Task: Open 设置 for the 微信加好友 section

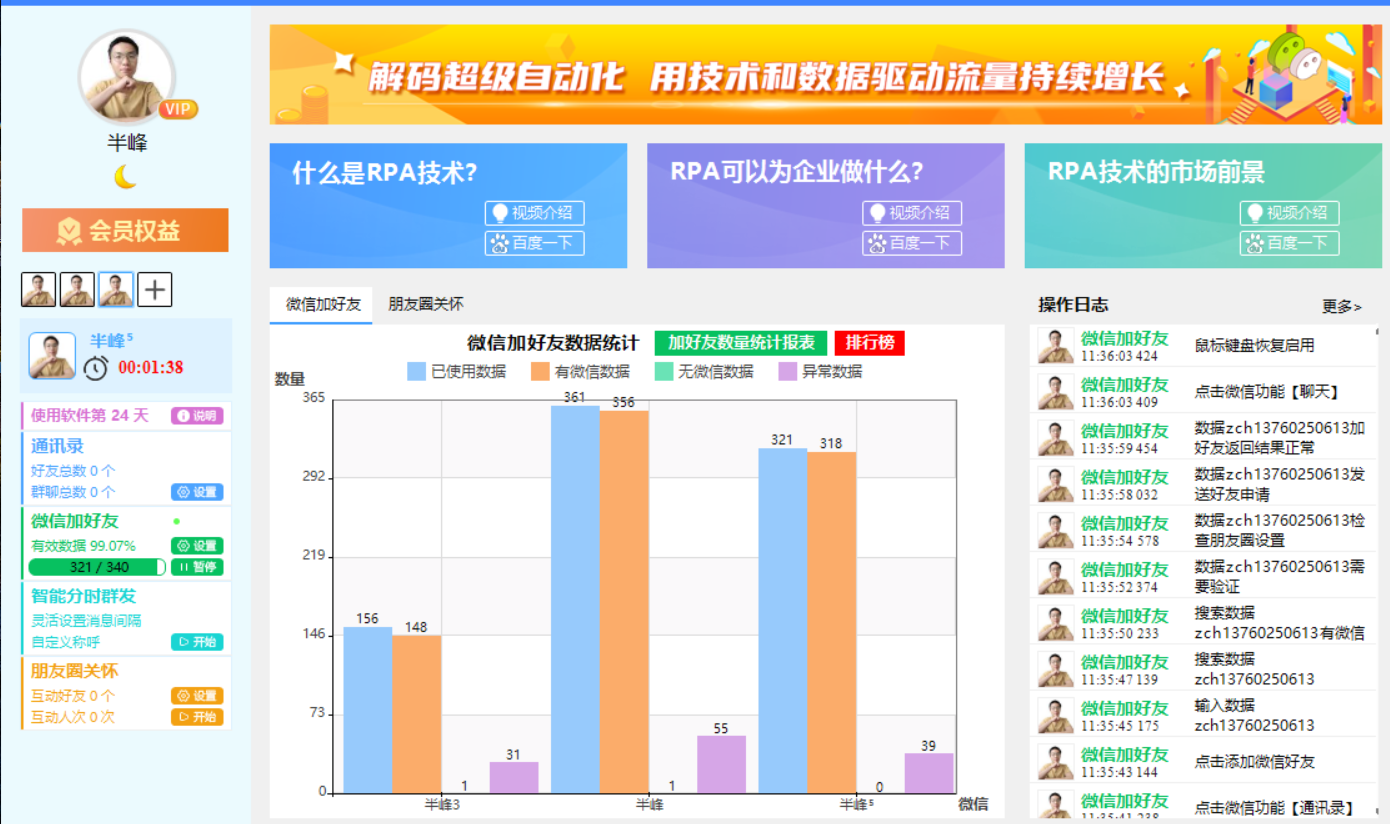Action: pyautogui.click(x=197, y=546)
